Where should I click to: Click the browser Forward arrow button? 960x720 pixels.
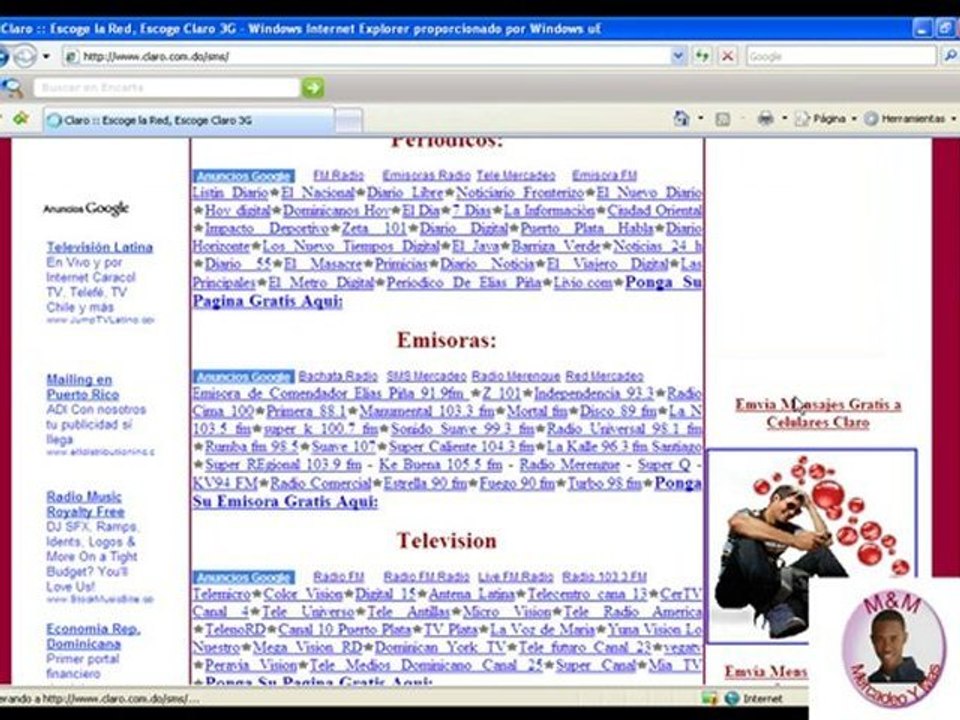[24, 56]
